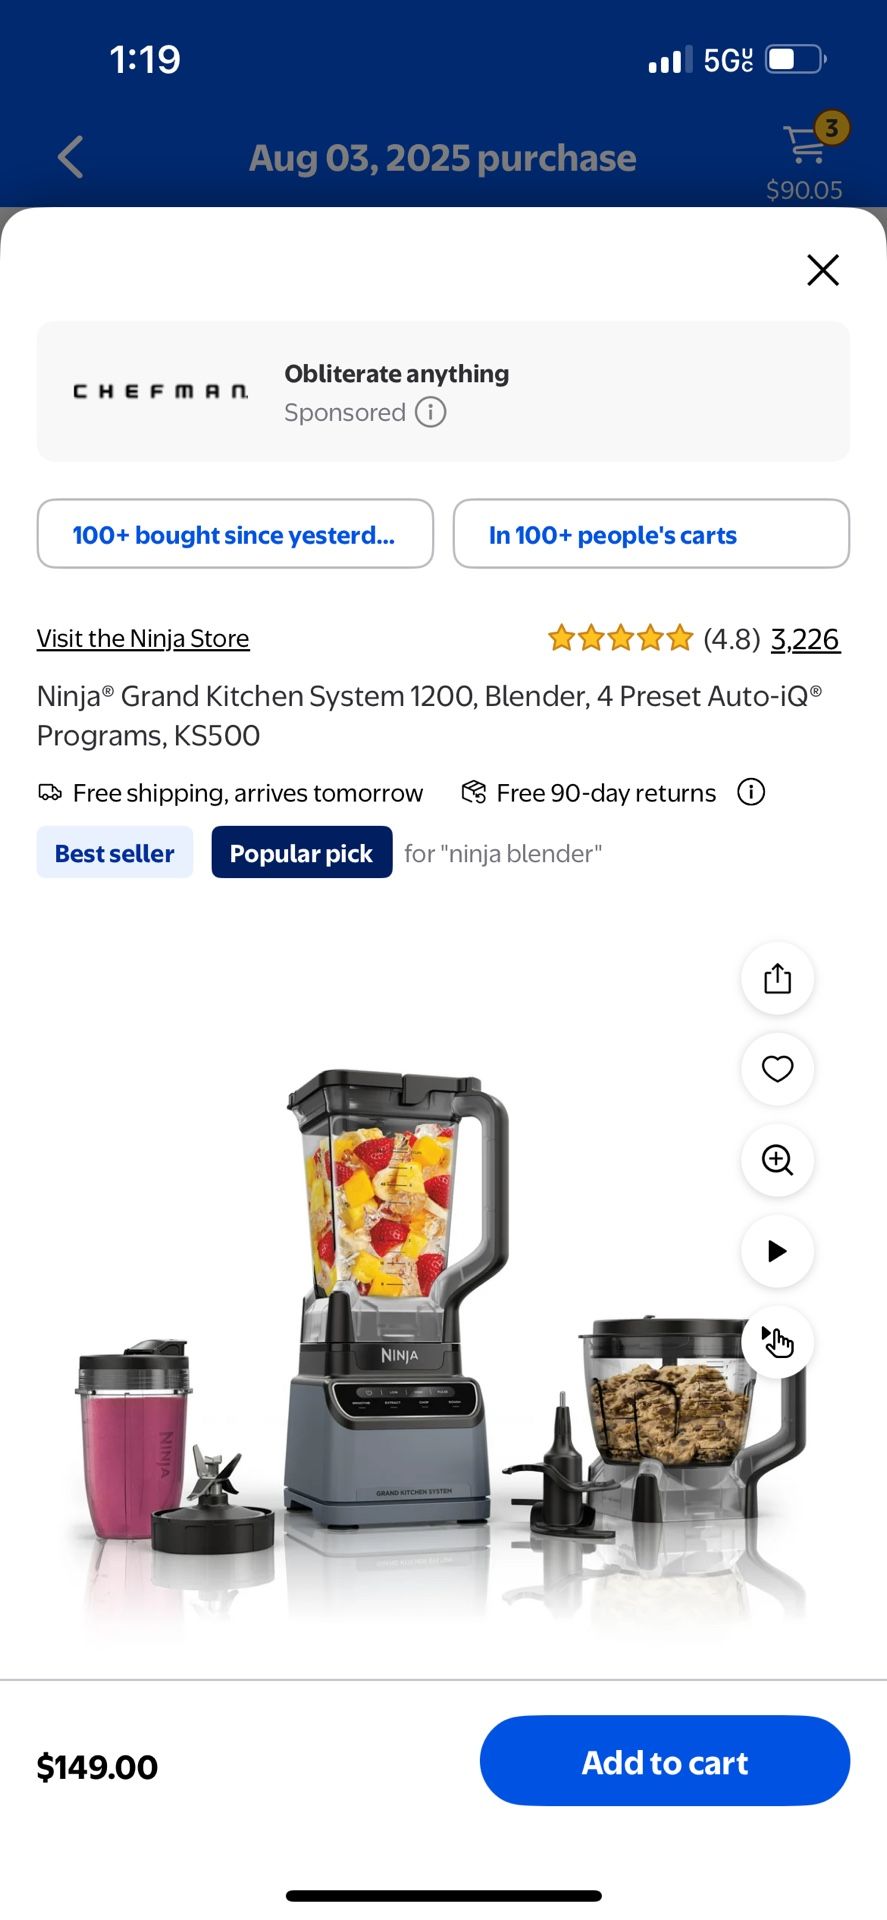
Task: Add the blender to cart
Action: tap(664, 1761)
